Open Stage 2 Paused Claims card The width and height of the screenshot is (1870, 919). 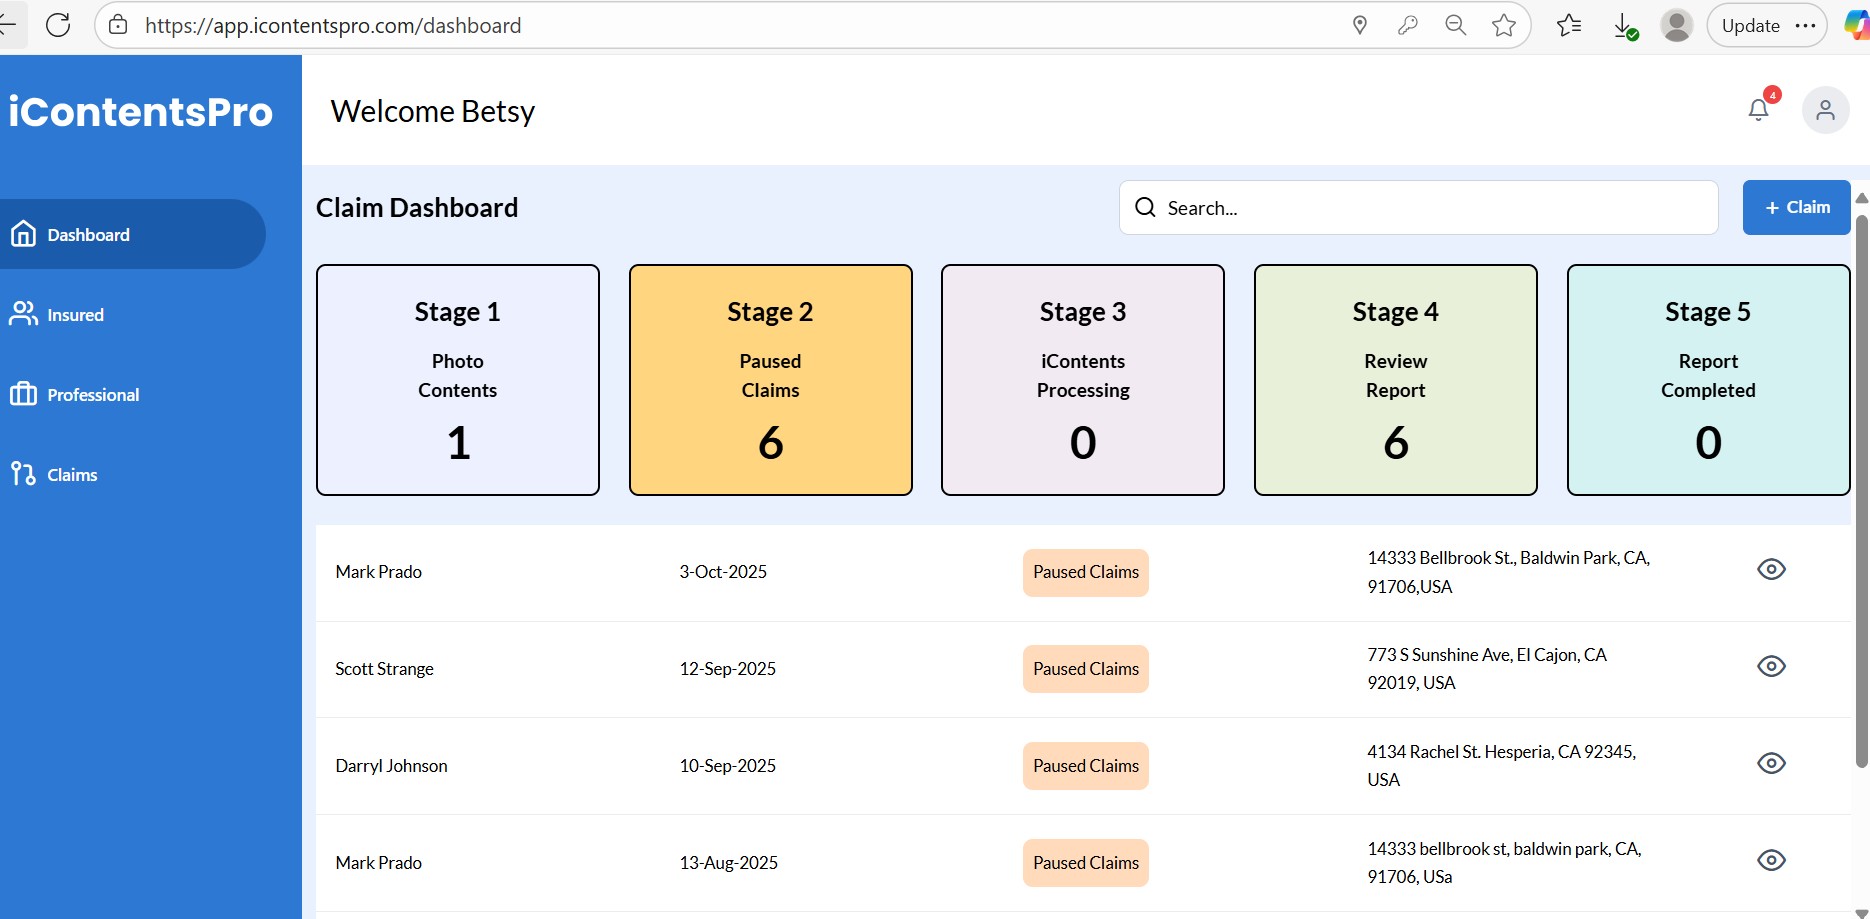point(770,380)
